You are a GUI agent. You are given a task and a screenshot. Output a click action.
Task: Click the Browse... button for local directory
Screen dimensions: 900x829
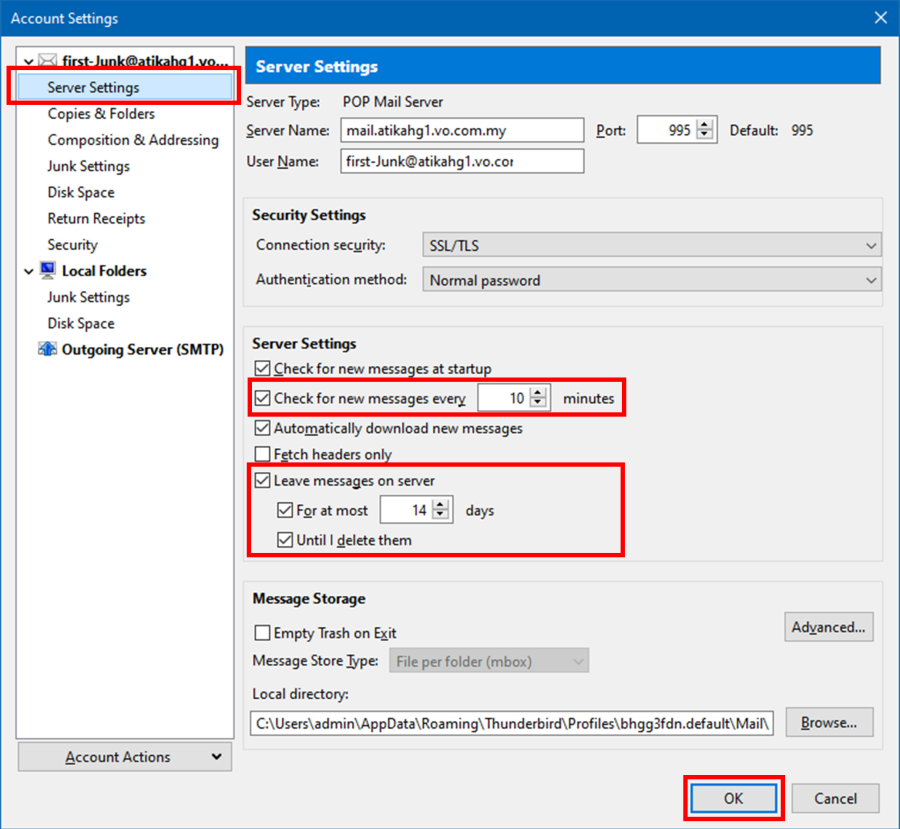tap(828, 722)
